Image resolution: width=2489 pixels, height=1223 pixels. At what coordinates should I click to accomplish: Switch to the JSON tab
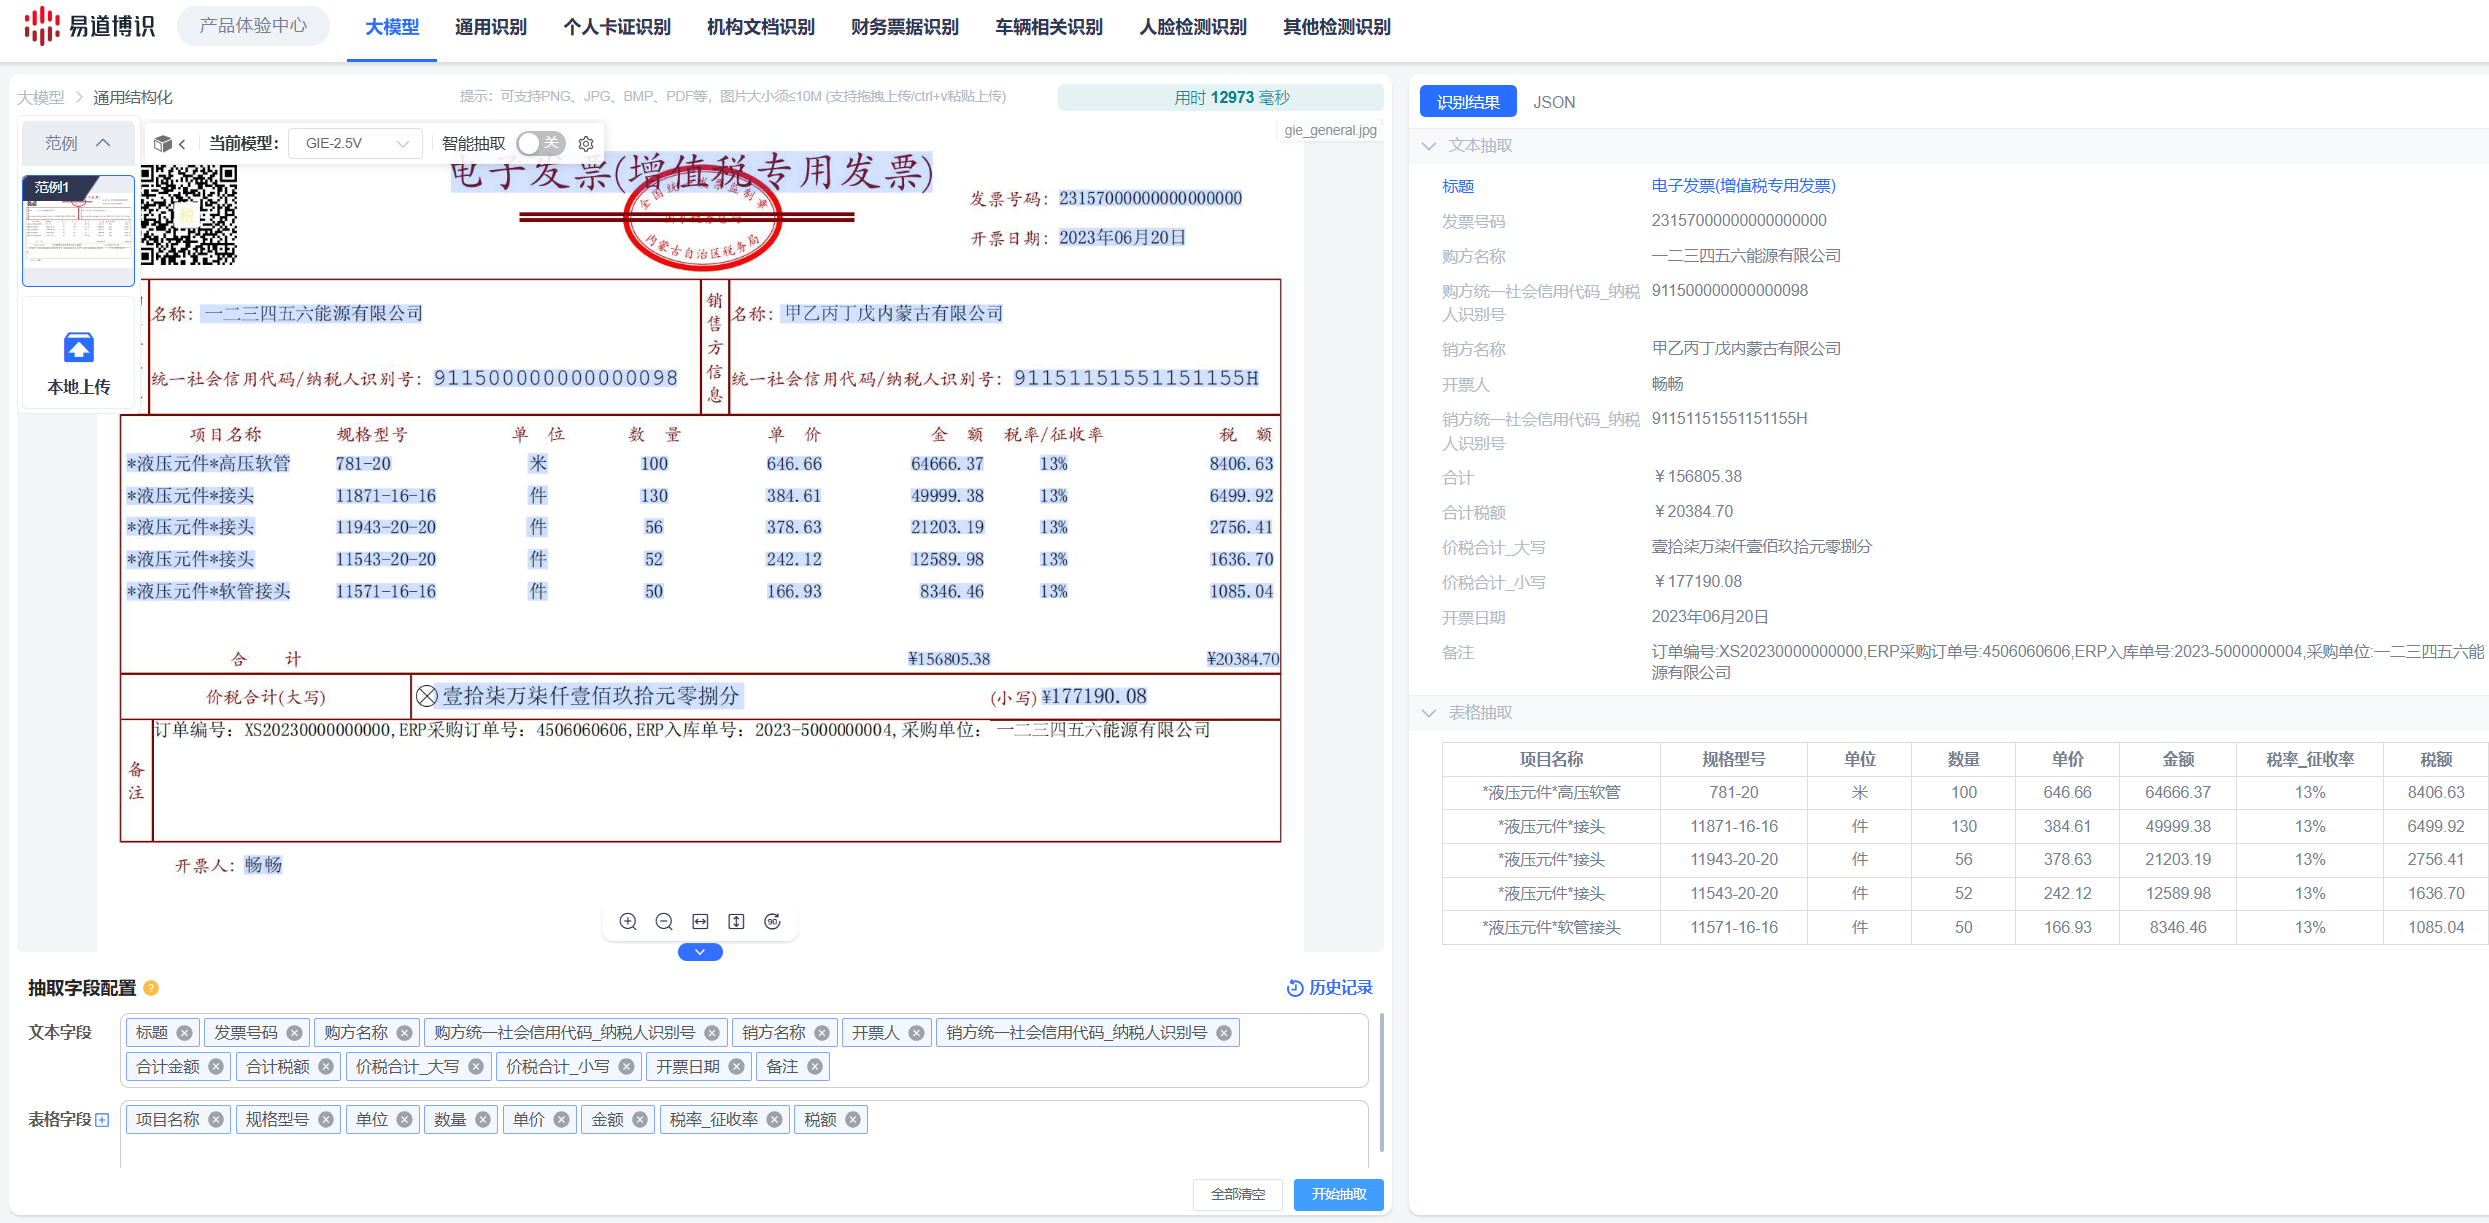point(1553,102)
